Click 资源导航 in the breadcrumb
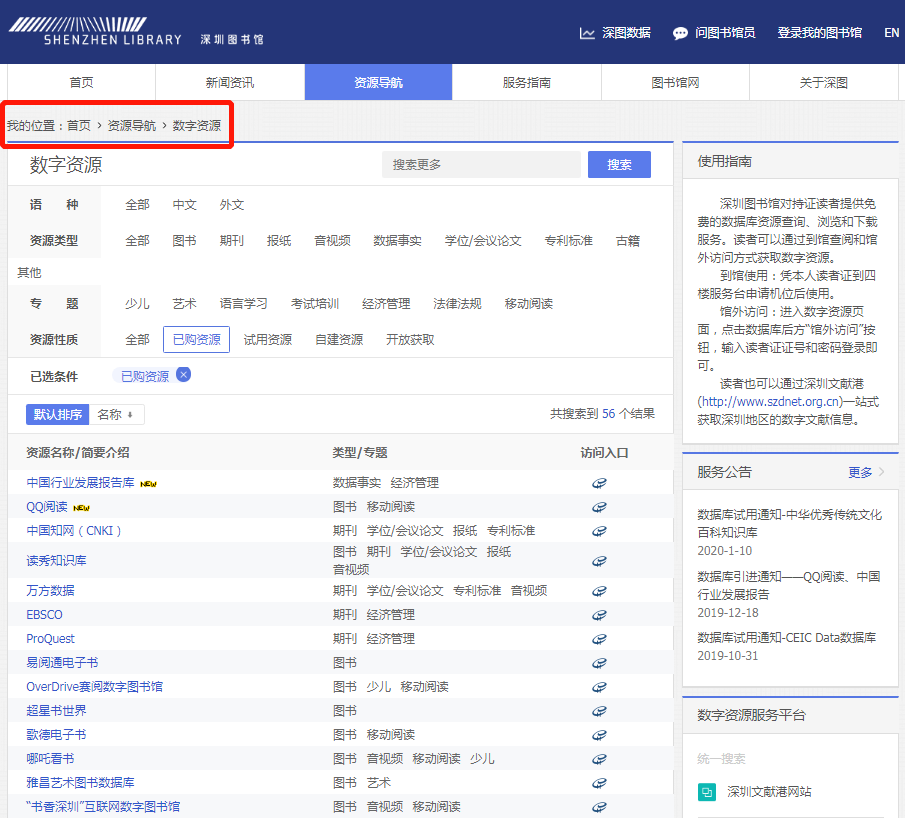The height and width of the screenshot is (818, 905). [132, 126]
